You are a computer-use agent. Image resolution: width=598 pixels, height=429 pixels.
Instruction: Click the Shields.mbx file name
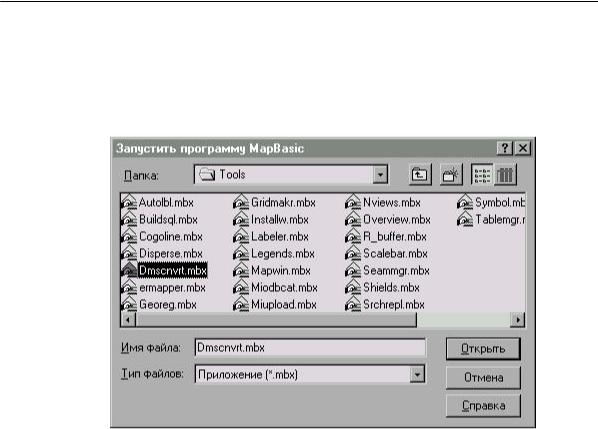pos(391,288)
